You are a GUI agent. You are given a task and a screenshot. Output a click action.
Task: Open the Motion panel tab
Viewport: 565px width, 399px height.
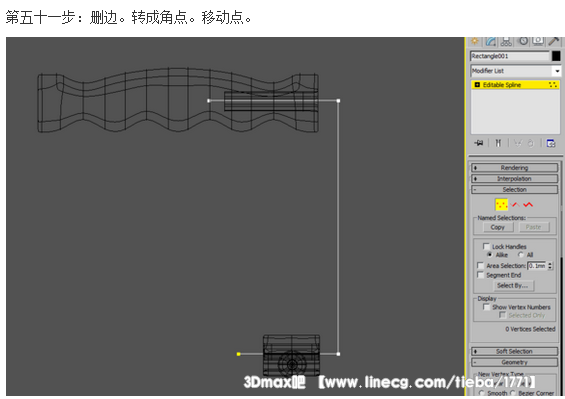[522, 41]
